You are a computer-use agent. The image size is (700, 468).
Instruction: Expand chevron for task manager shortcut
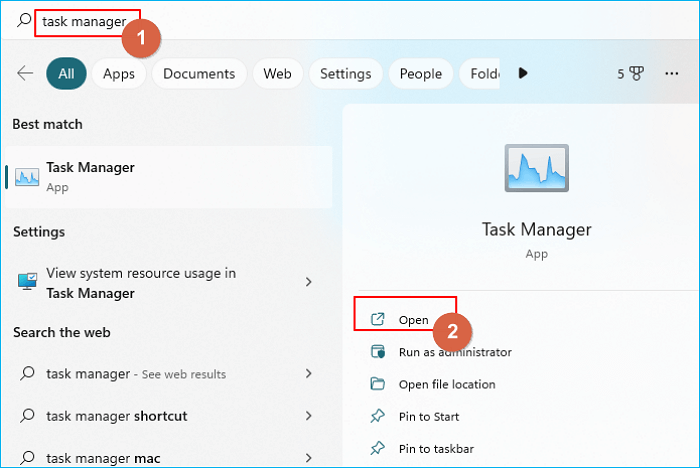(x=308, y=416)
